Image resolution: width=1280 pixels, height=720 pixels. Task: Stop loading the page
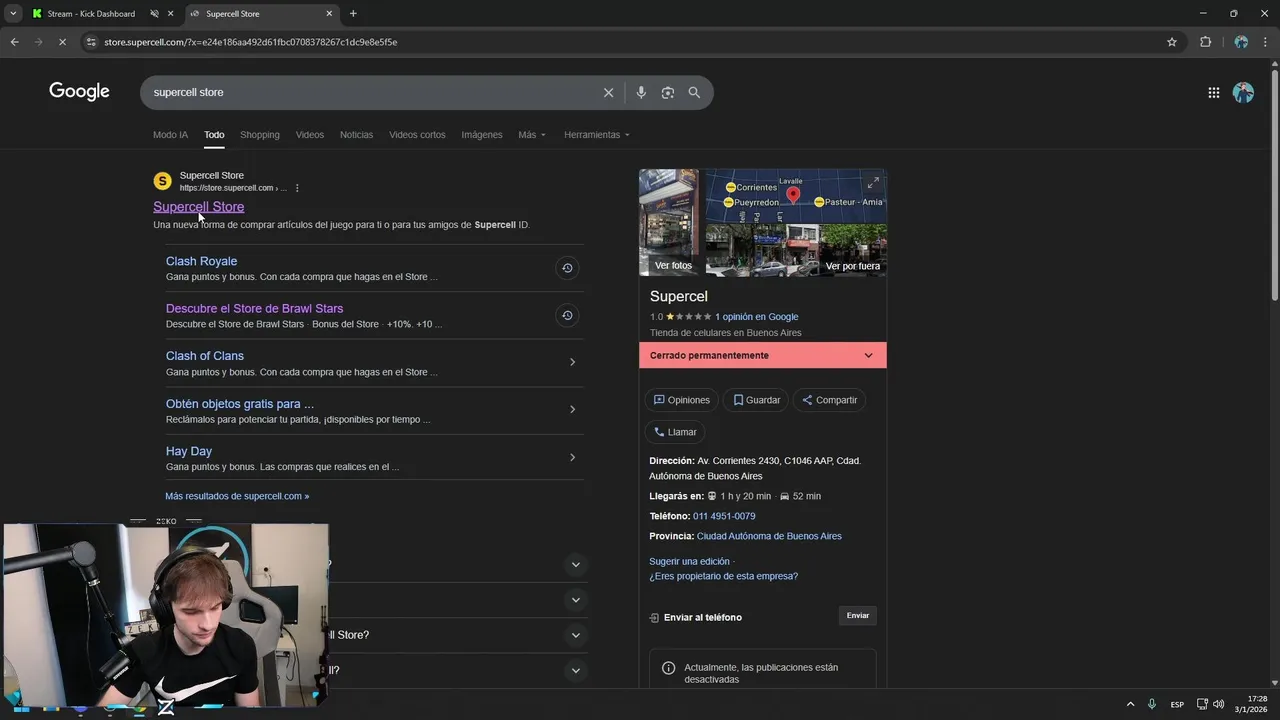[x=62, y=42]
